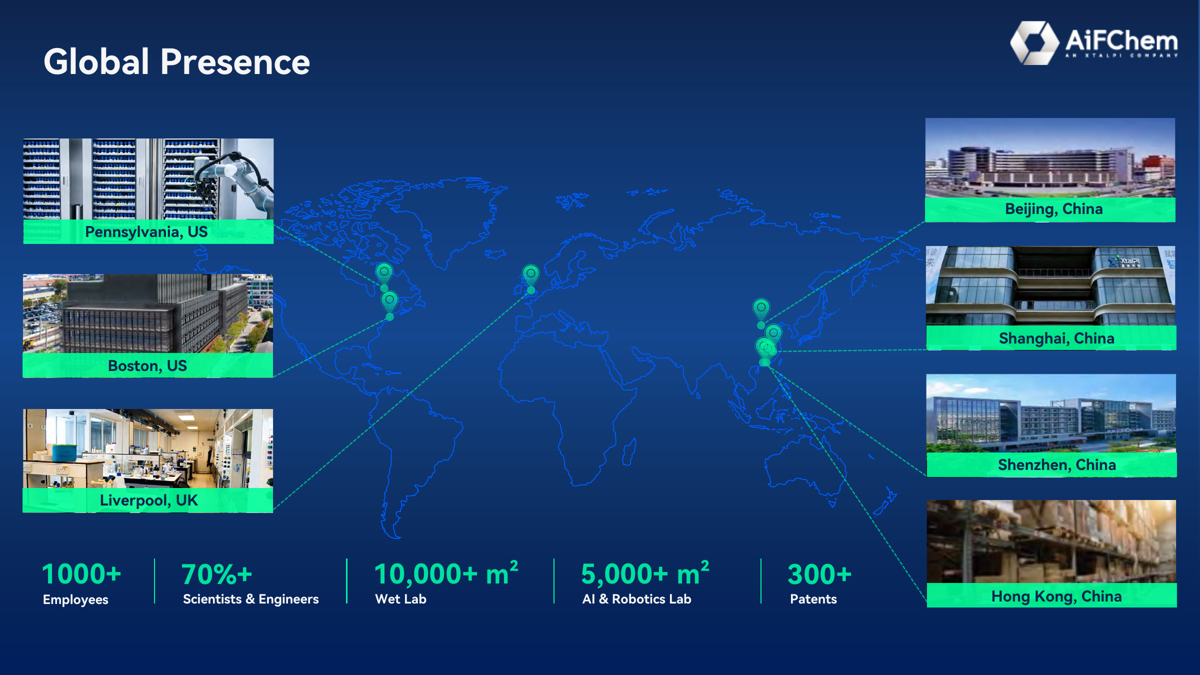
Task: Click the "Employees" caption
Action: click(x=75, y=600)
